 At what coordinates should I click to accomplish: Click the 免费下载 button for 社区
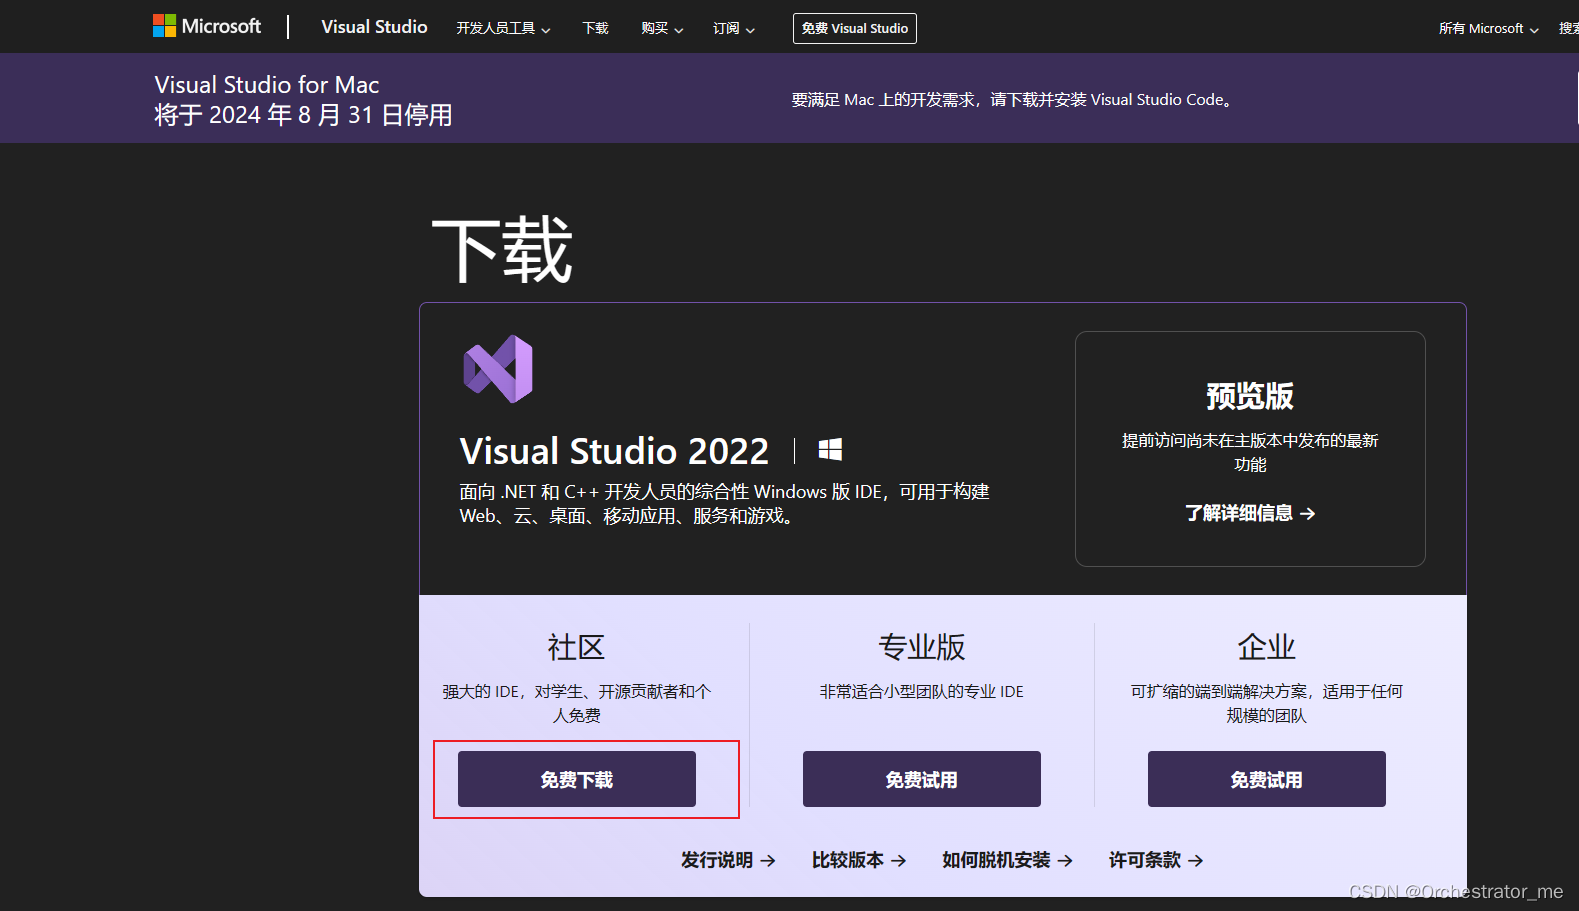pos(577,779)
